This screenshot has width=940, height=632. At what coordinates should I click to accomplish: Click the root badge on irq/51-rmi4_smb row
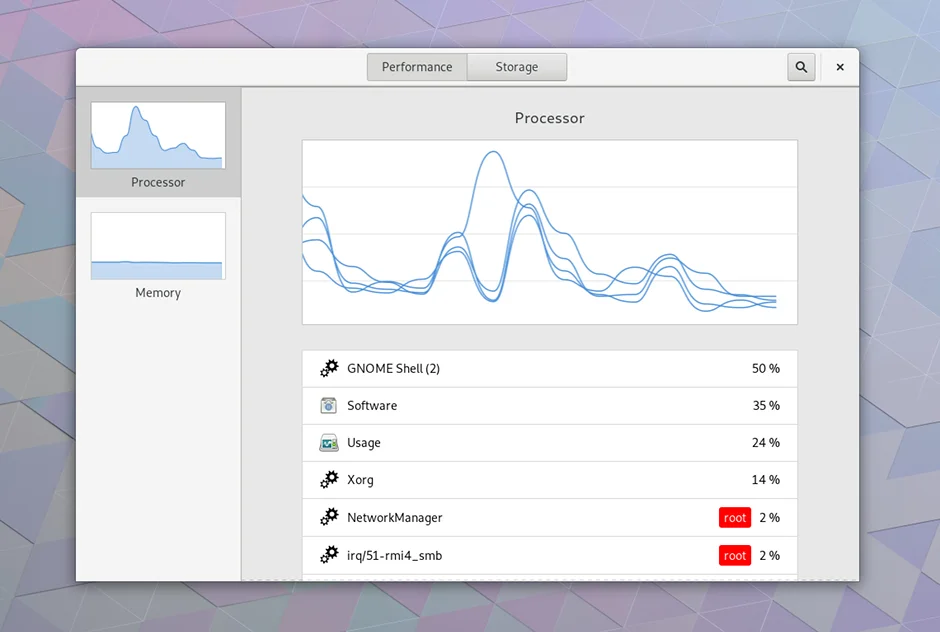[x=735, y=555]
